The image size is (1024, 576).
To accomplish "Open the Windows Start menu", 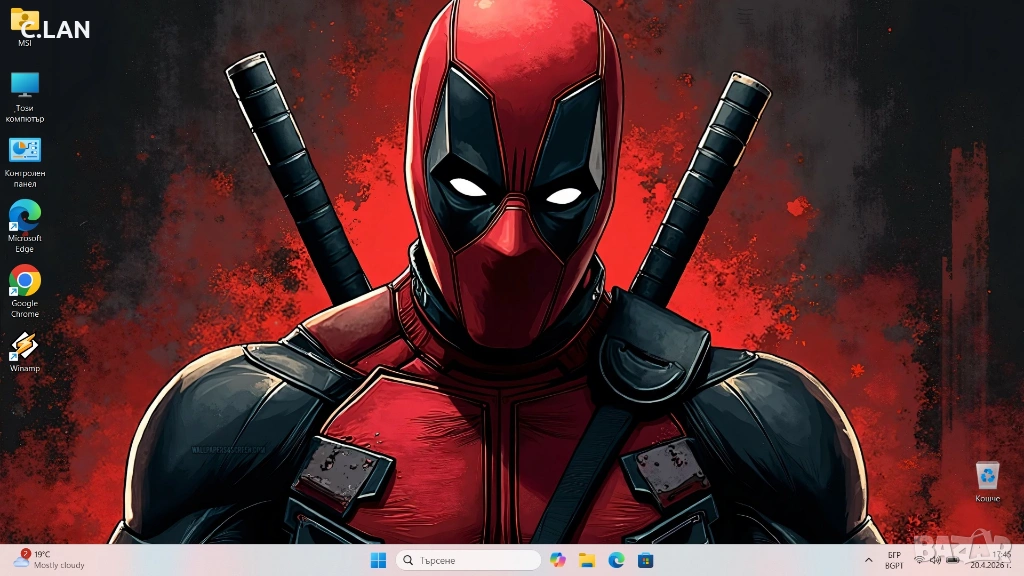I will (378, 560).
